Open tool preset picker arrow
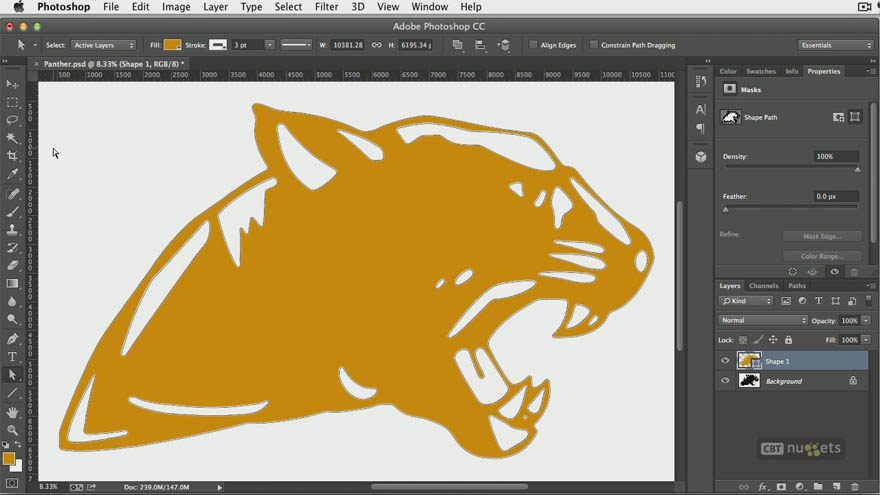The image size is (880, 495). [35, 45]
